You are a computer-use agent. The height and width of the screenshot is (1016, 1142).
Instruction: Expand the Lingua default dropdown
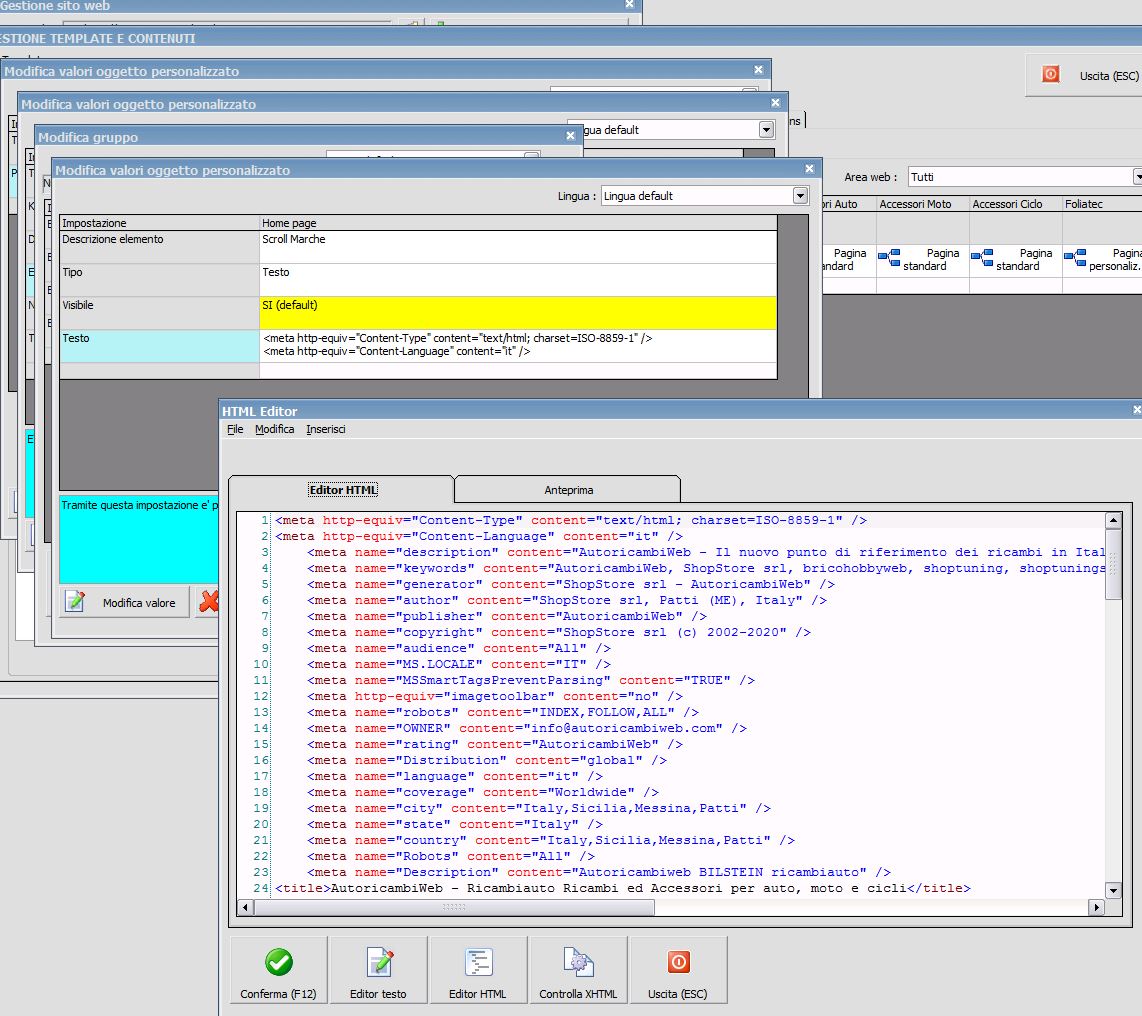tap(800, 196)
